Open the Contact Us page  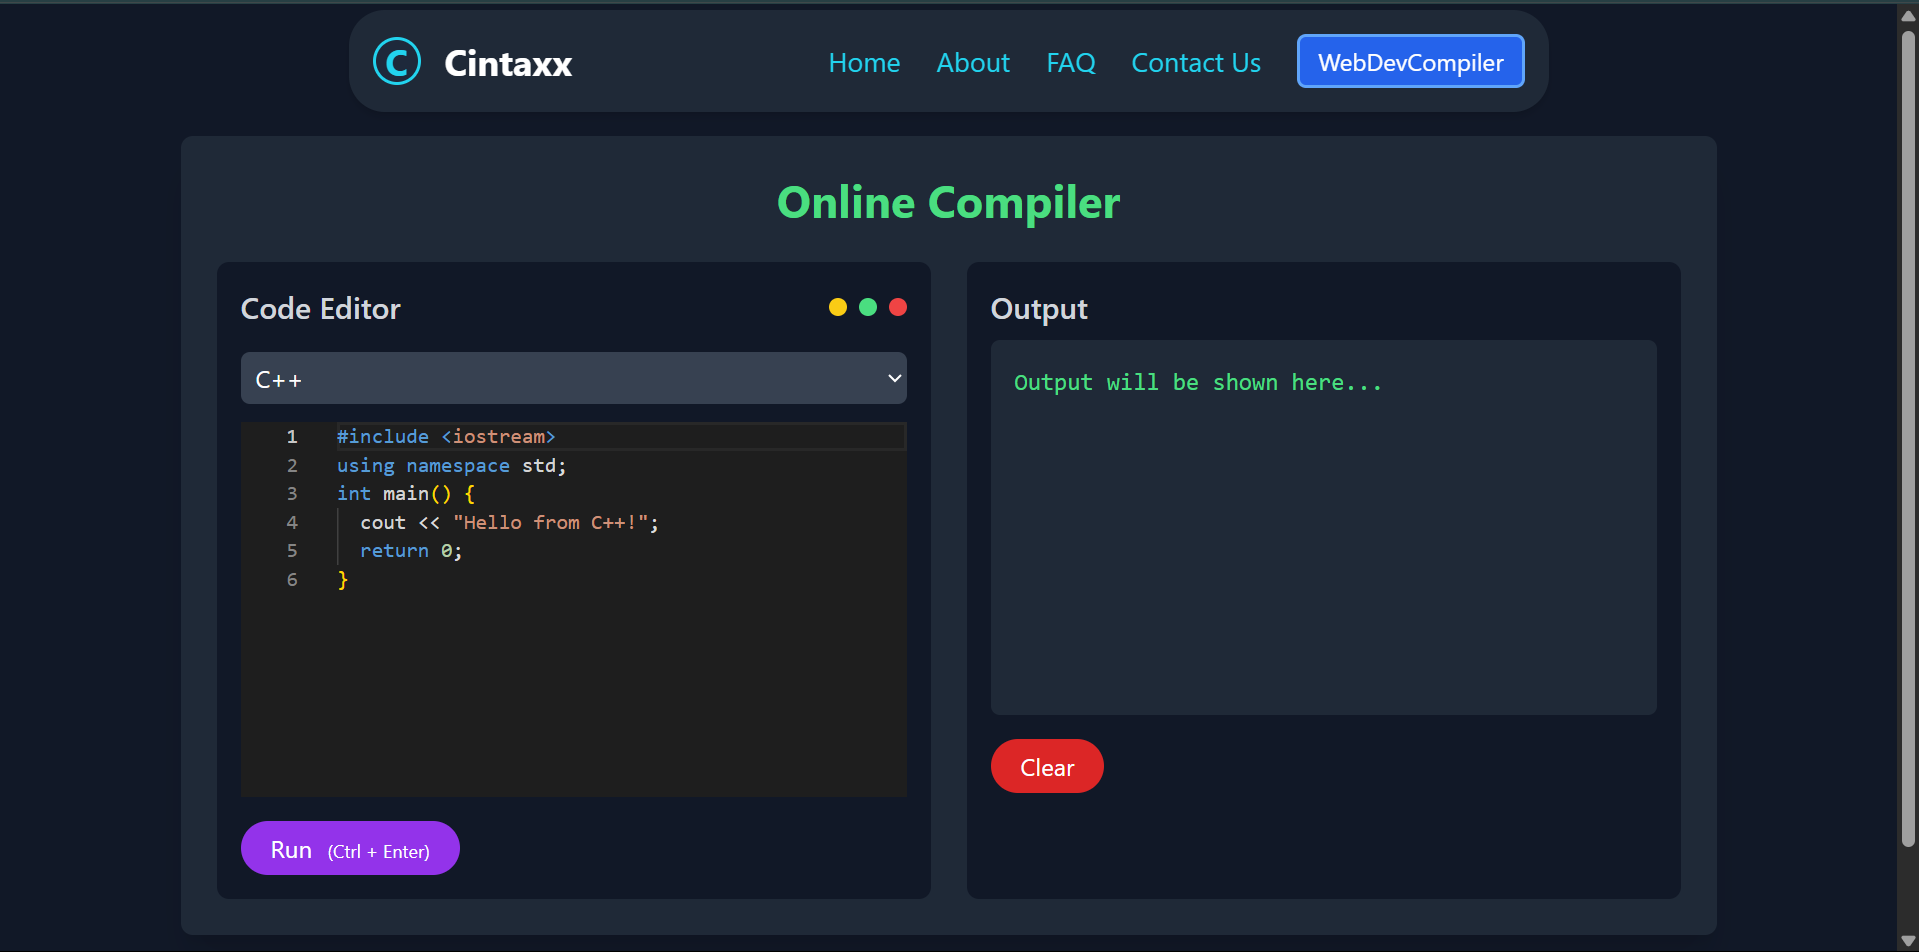click(1195, 63)
